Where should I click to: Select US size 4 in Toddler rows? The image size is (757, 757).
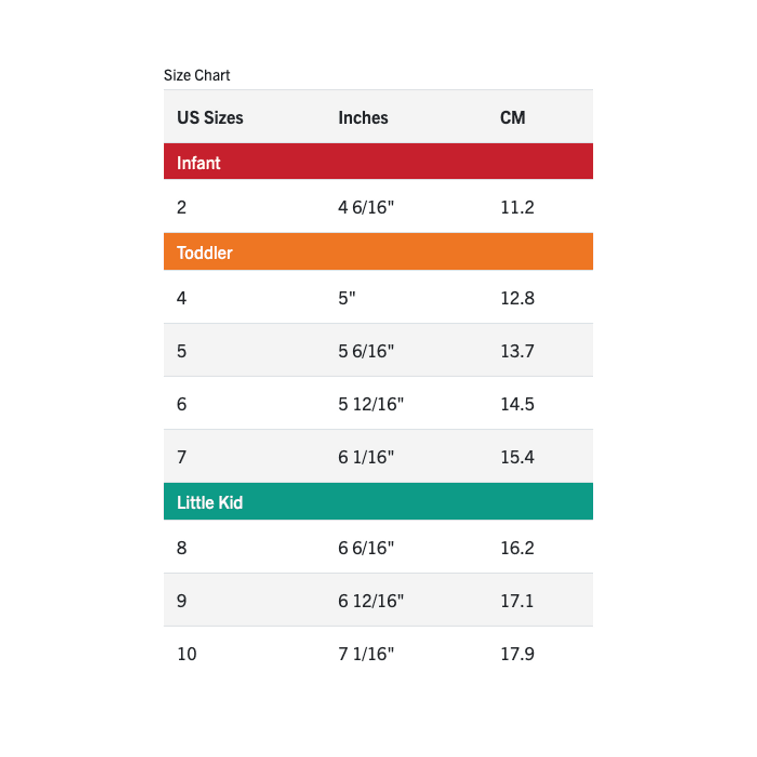[182, 298]
